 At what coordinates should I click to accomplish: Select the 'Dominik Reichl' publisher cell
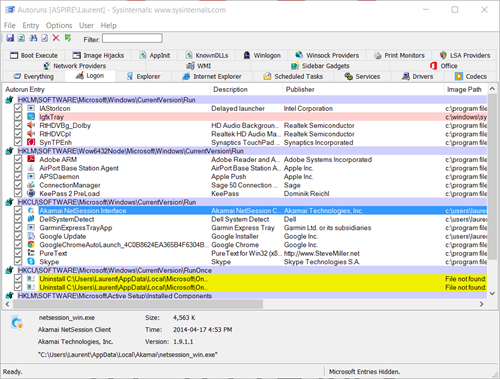[306, 193]
